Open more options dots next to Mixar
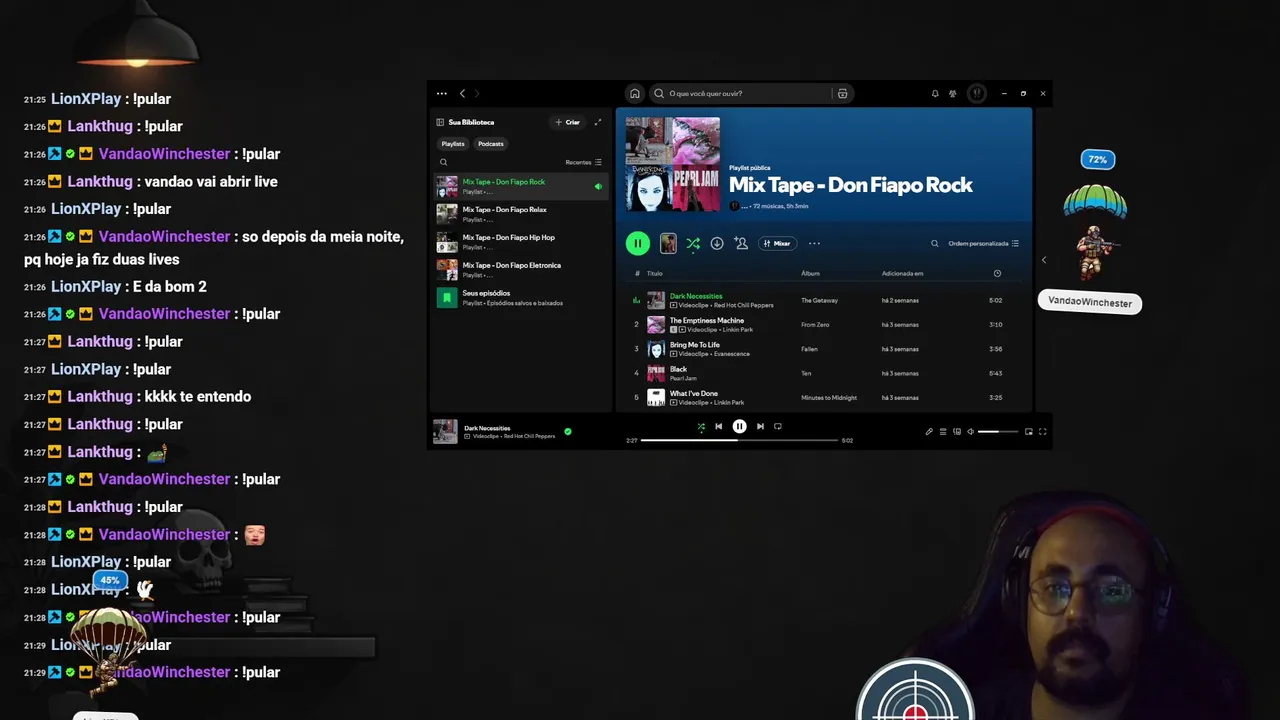The height and width of the screenshot is (720, 1280). (814, 243)
